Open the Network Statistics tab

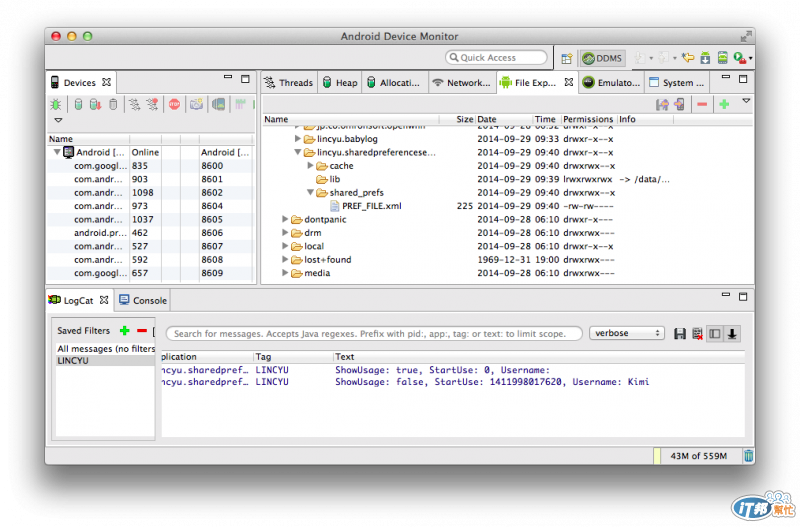click(461, 83)
